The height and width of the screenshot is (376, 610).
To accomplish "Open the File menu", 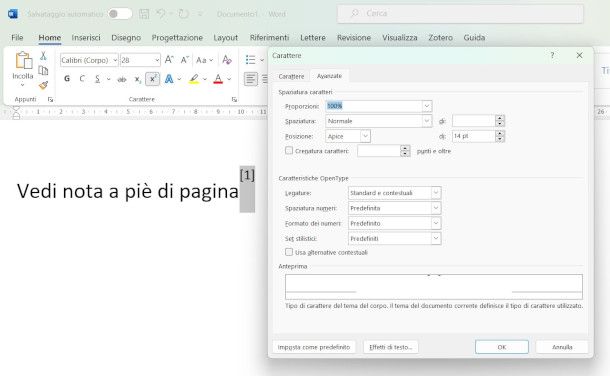I will tap(17, 38).
